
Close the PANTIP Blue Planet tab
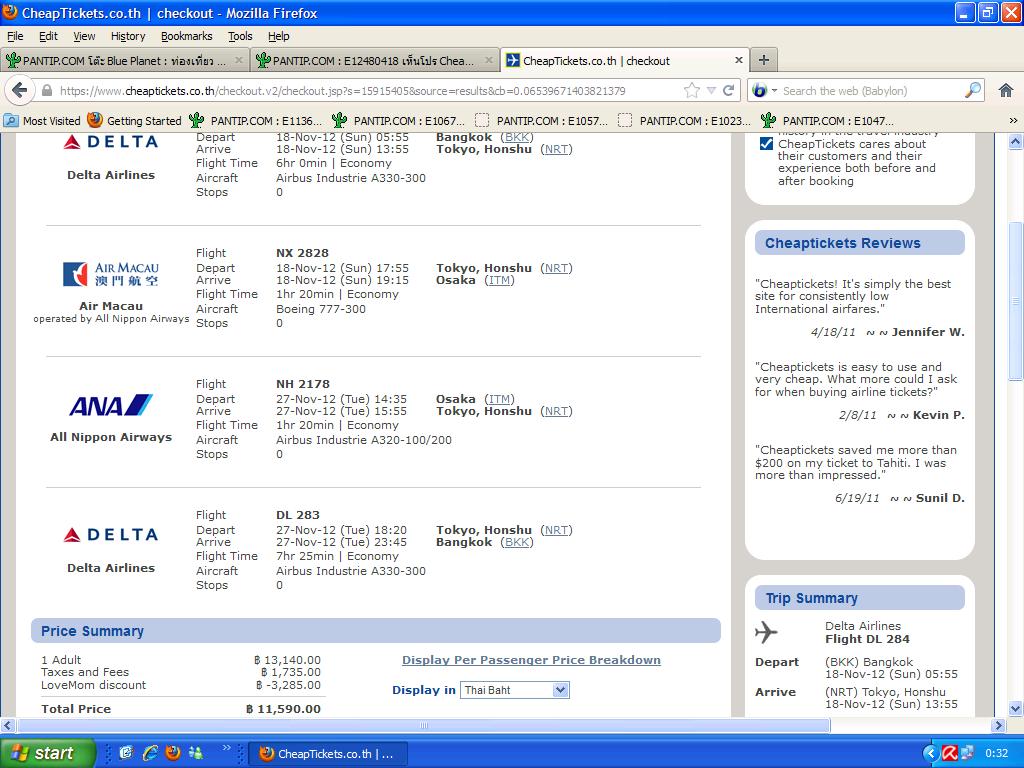[x=238, y=60]
